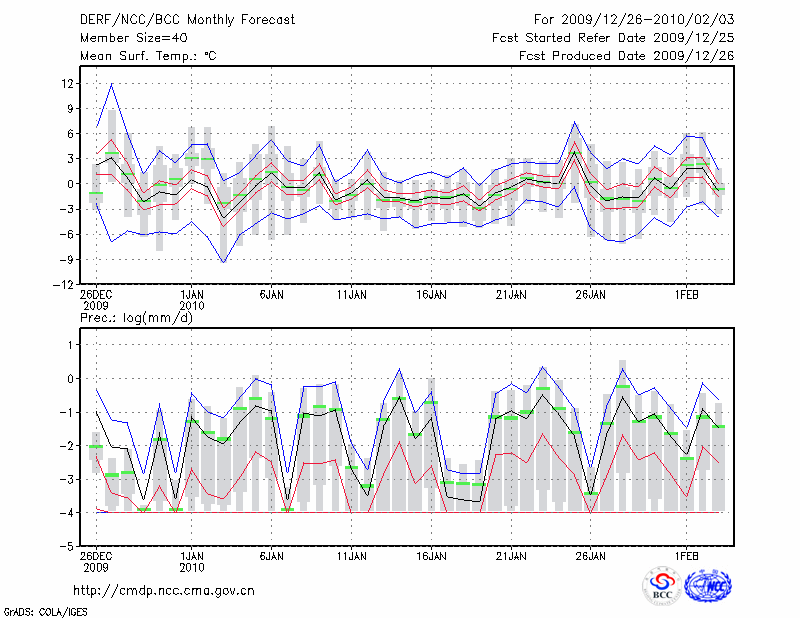Click 6JAN tick on temperature chart axis
800x618 pixels.
[271, 296]
